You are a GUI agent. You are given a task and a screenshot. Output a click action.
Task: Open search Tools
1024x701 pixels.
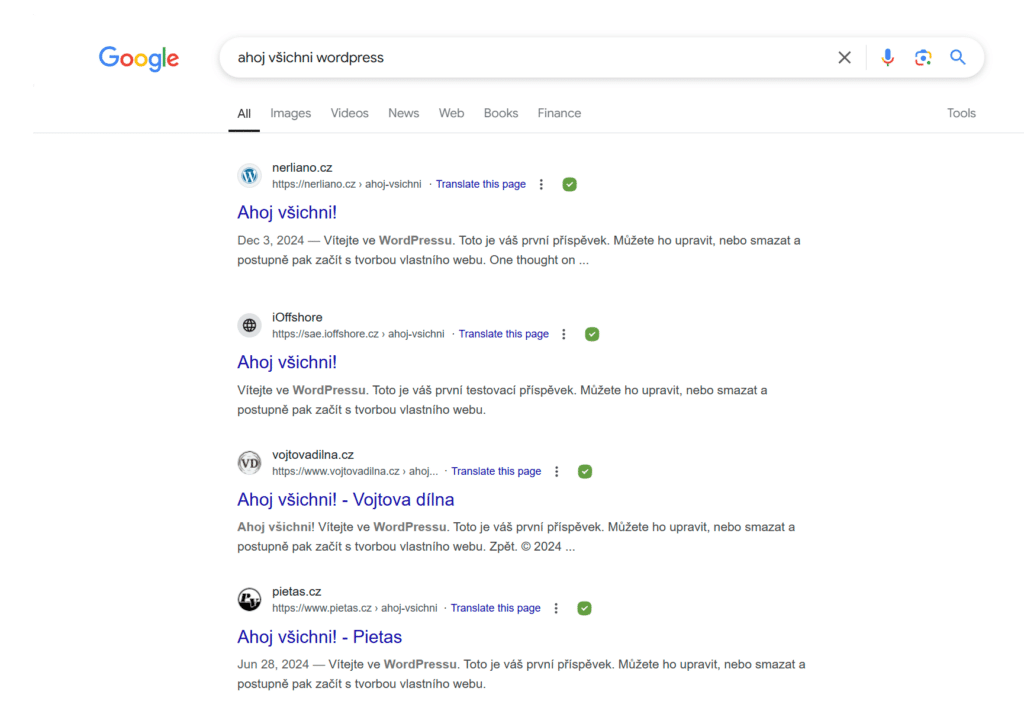tap(961, 113)
